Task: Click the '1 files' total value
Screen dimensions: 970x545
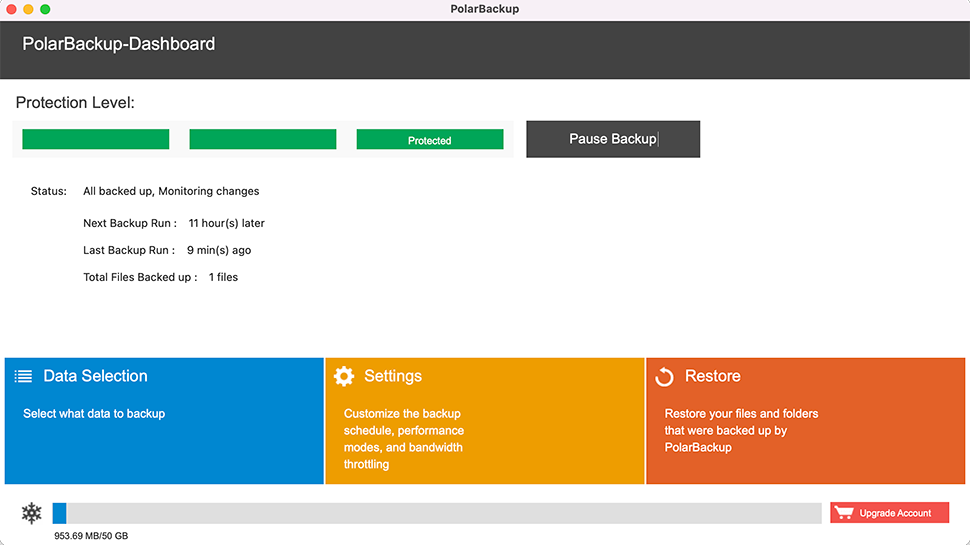Action: (223, 277)
